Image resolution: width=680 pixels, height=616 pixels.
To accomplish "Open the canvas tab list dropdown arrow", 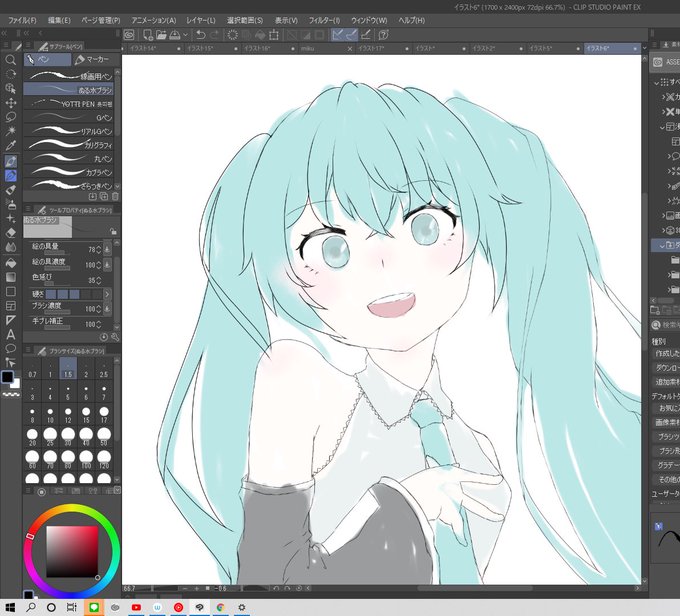I will click(x=644, y=48).
